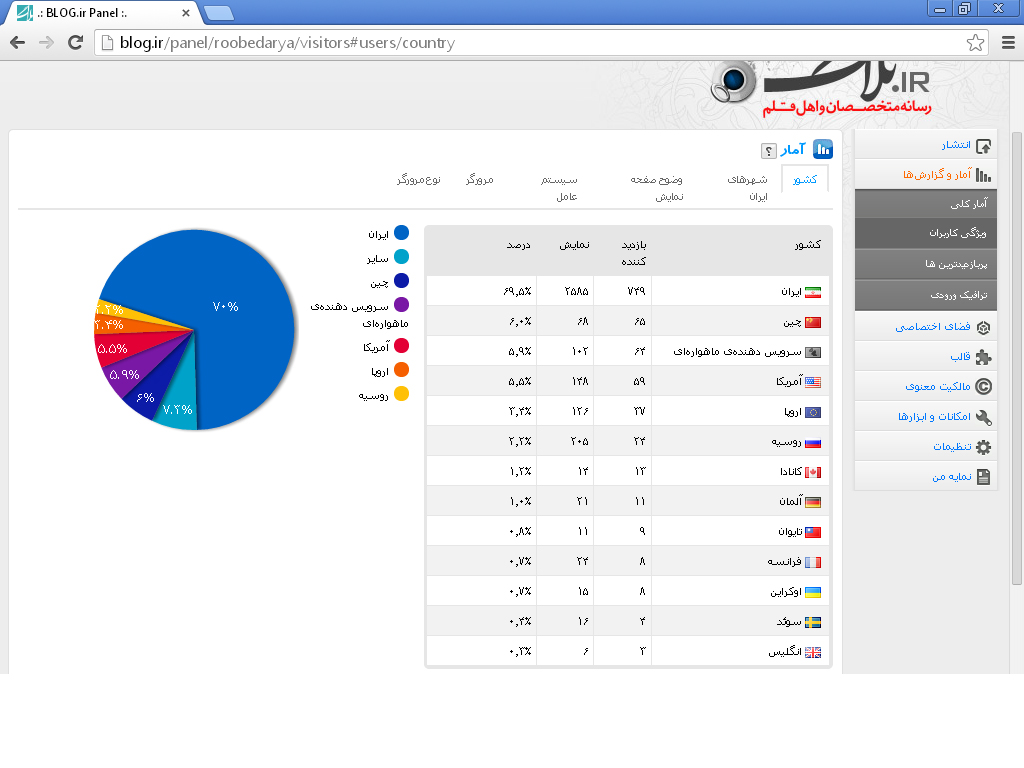Click the copyright icon for مالکیت معنوی
Image resolution: width=1024 pixels, height=768 pixels.
point(983,387)
